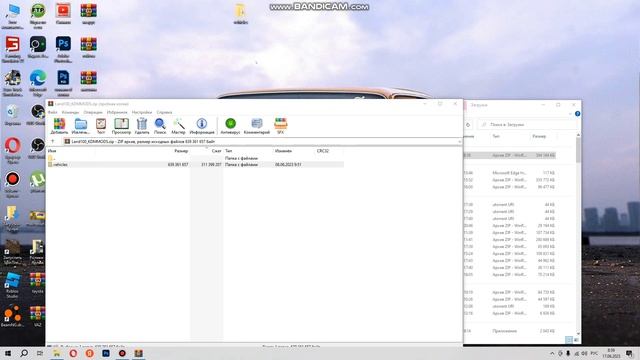The image size is (640, 360).
Task: Click the Антивирус toolbar icon
Action: tap(230, 126)
